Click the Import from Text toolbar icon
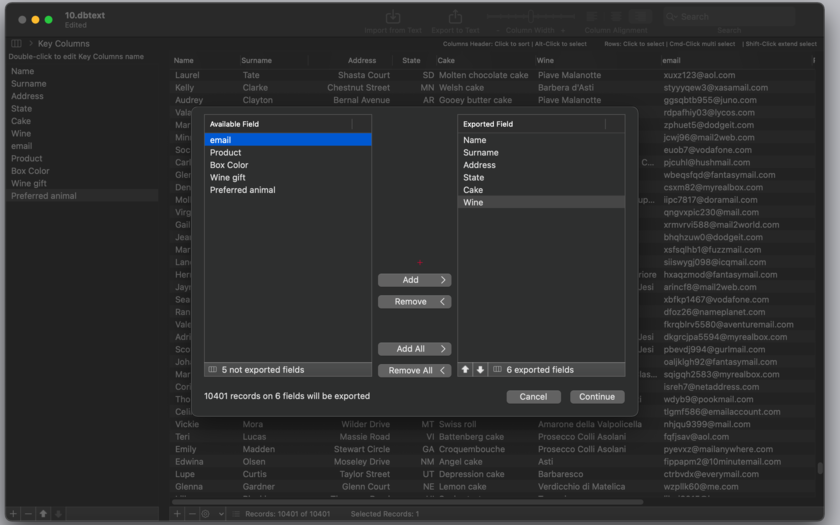Viewport: 840px width, 525px height. pos(393,17)
